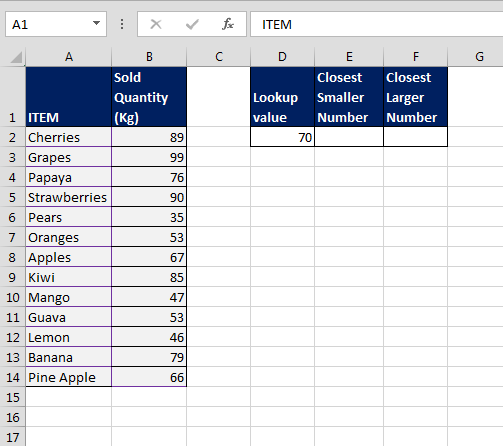Click the Insert Function fx icon
503x446 pixels.
pos(228,24)
